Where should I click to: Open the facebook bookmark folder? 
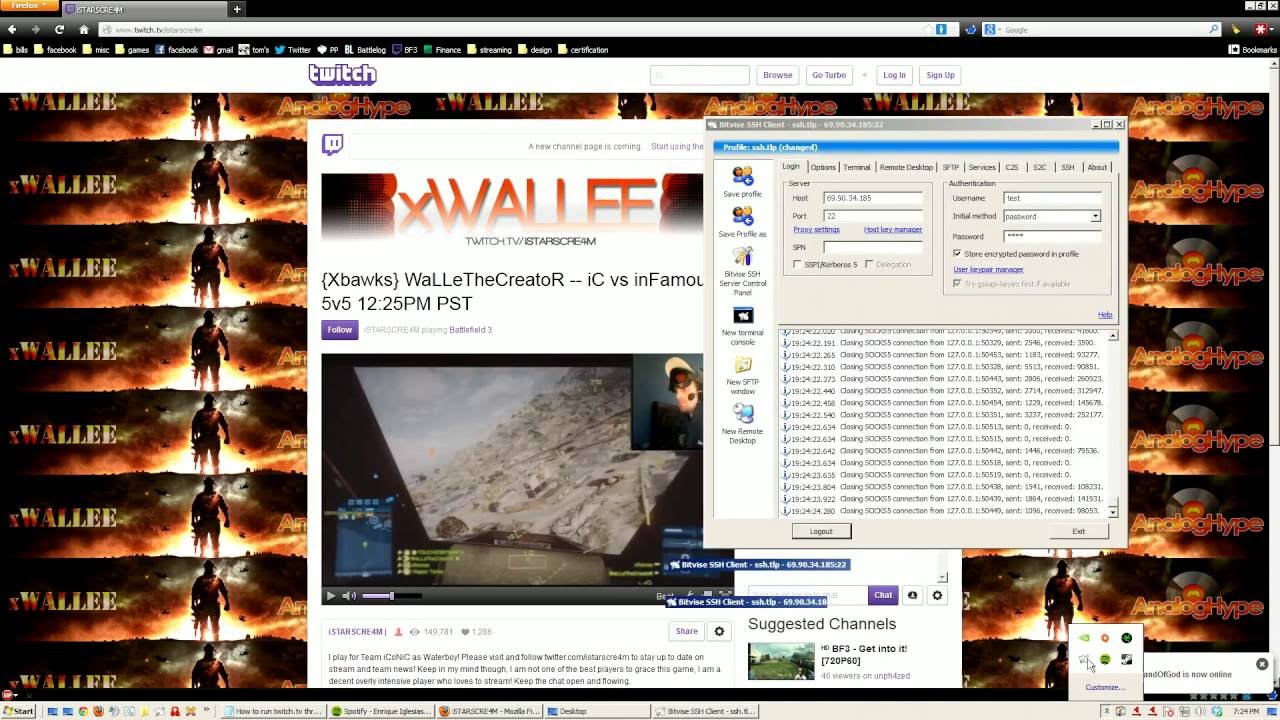(54, 49)
